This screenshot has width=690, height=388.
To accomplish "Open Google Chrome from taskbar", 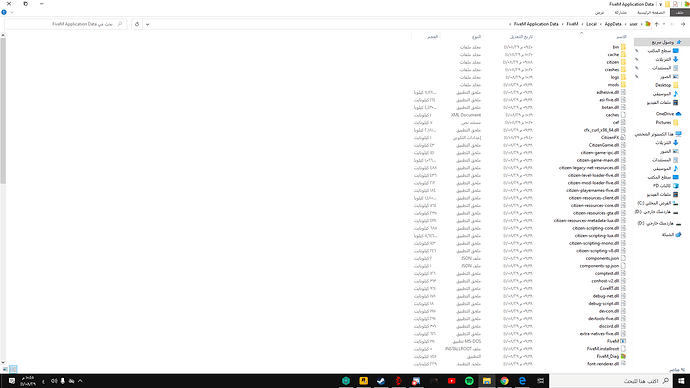I will tap(504, 381).
